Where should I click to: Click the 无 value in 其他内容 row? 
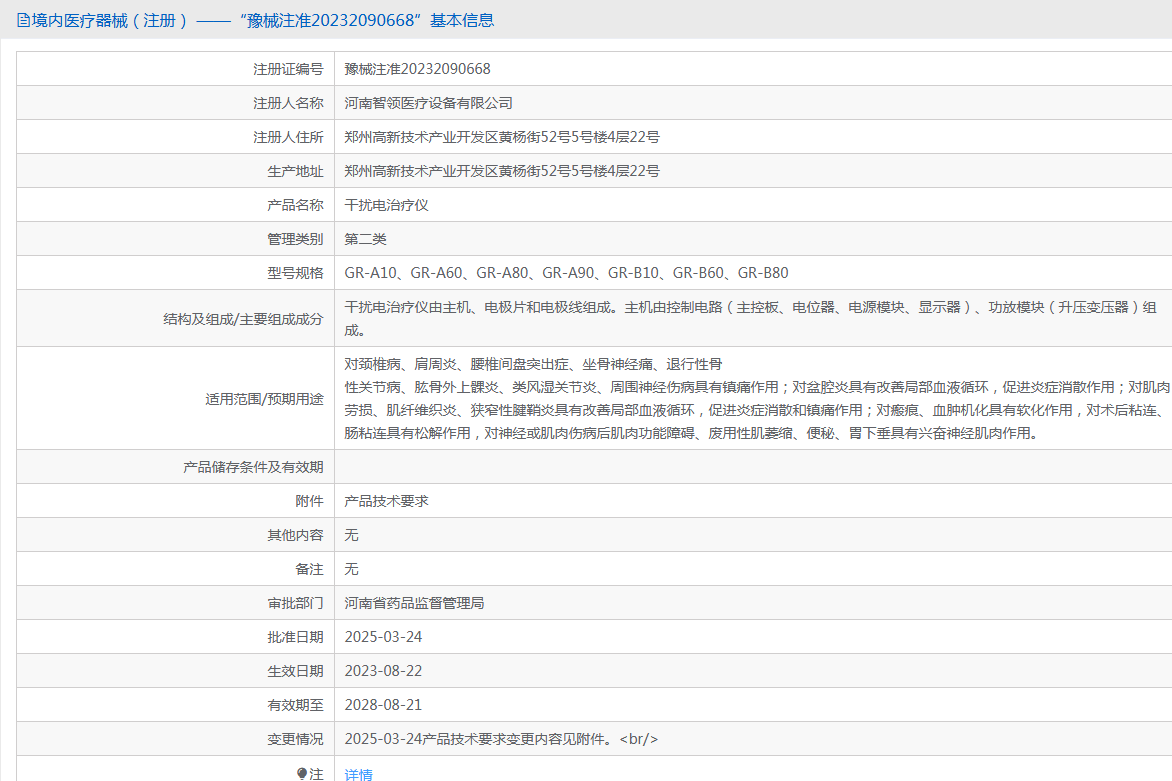351,535
